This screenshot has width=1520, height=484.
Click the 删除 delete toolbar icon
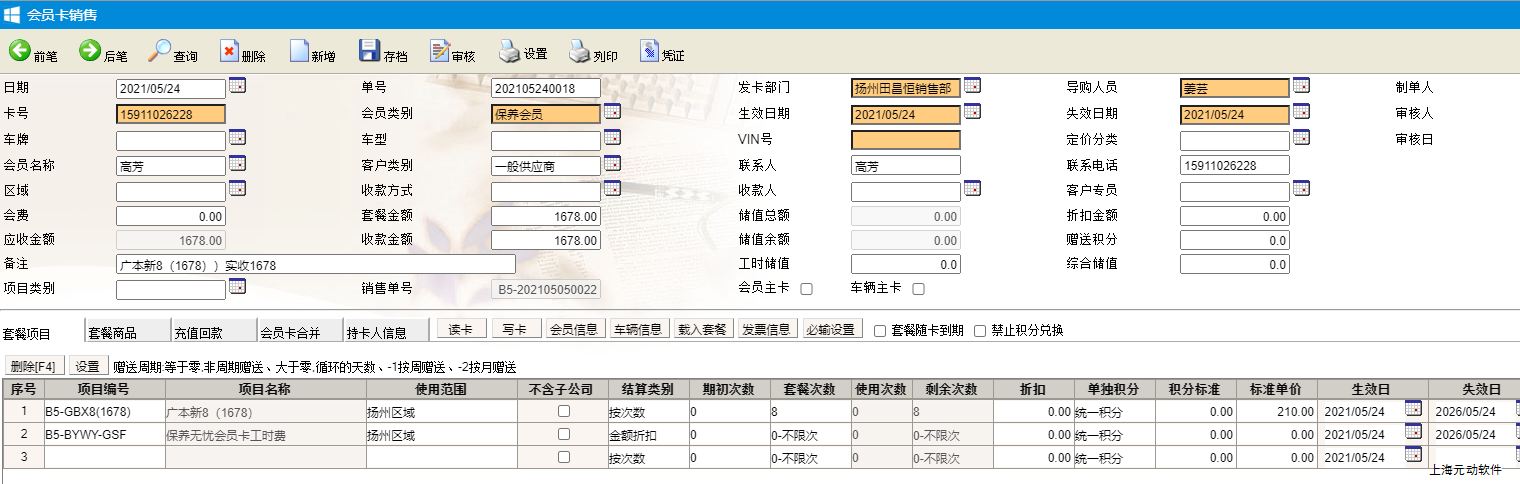coord(230,52)
